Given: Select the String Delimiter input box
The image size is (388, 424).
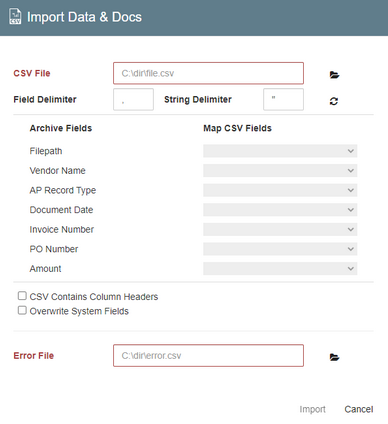Looking at the screenshot, I should coord(283,99).
